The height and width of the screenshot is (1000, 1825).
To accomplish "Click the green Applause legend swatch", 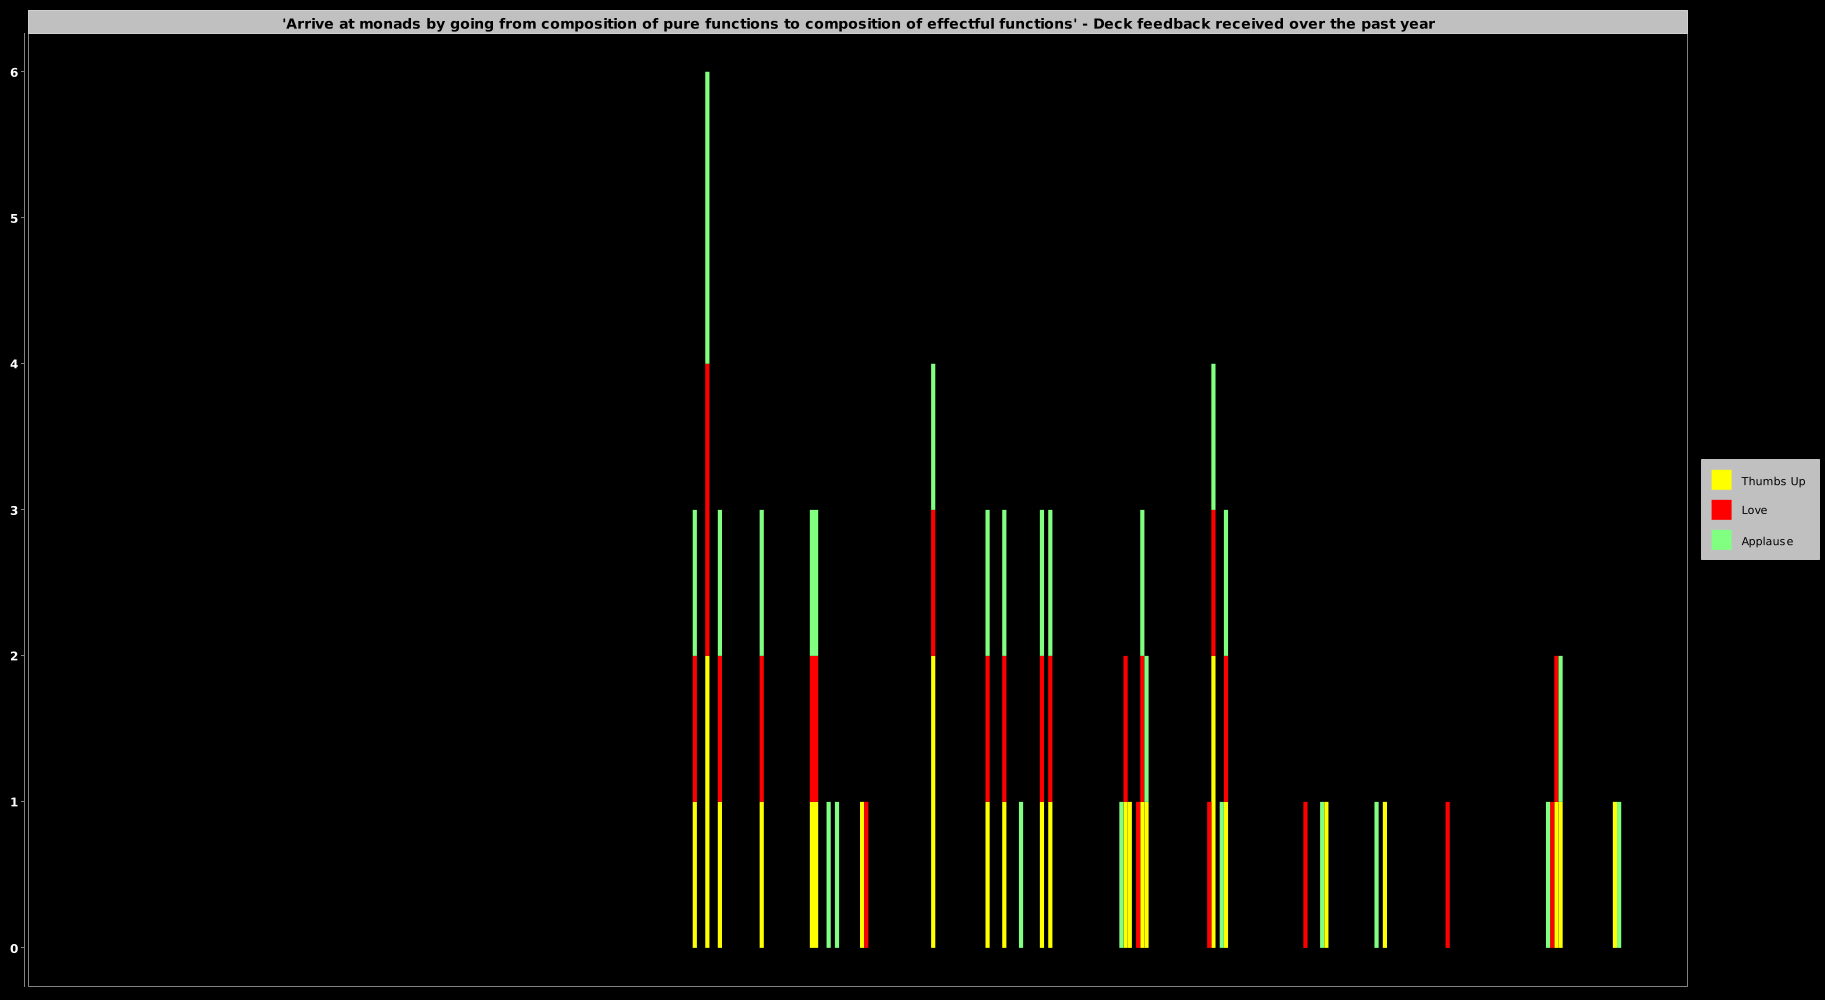I will point(1721,540).
